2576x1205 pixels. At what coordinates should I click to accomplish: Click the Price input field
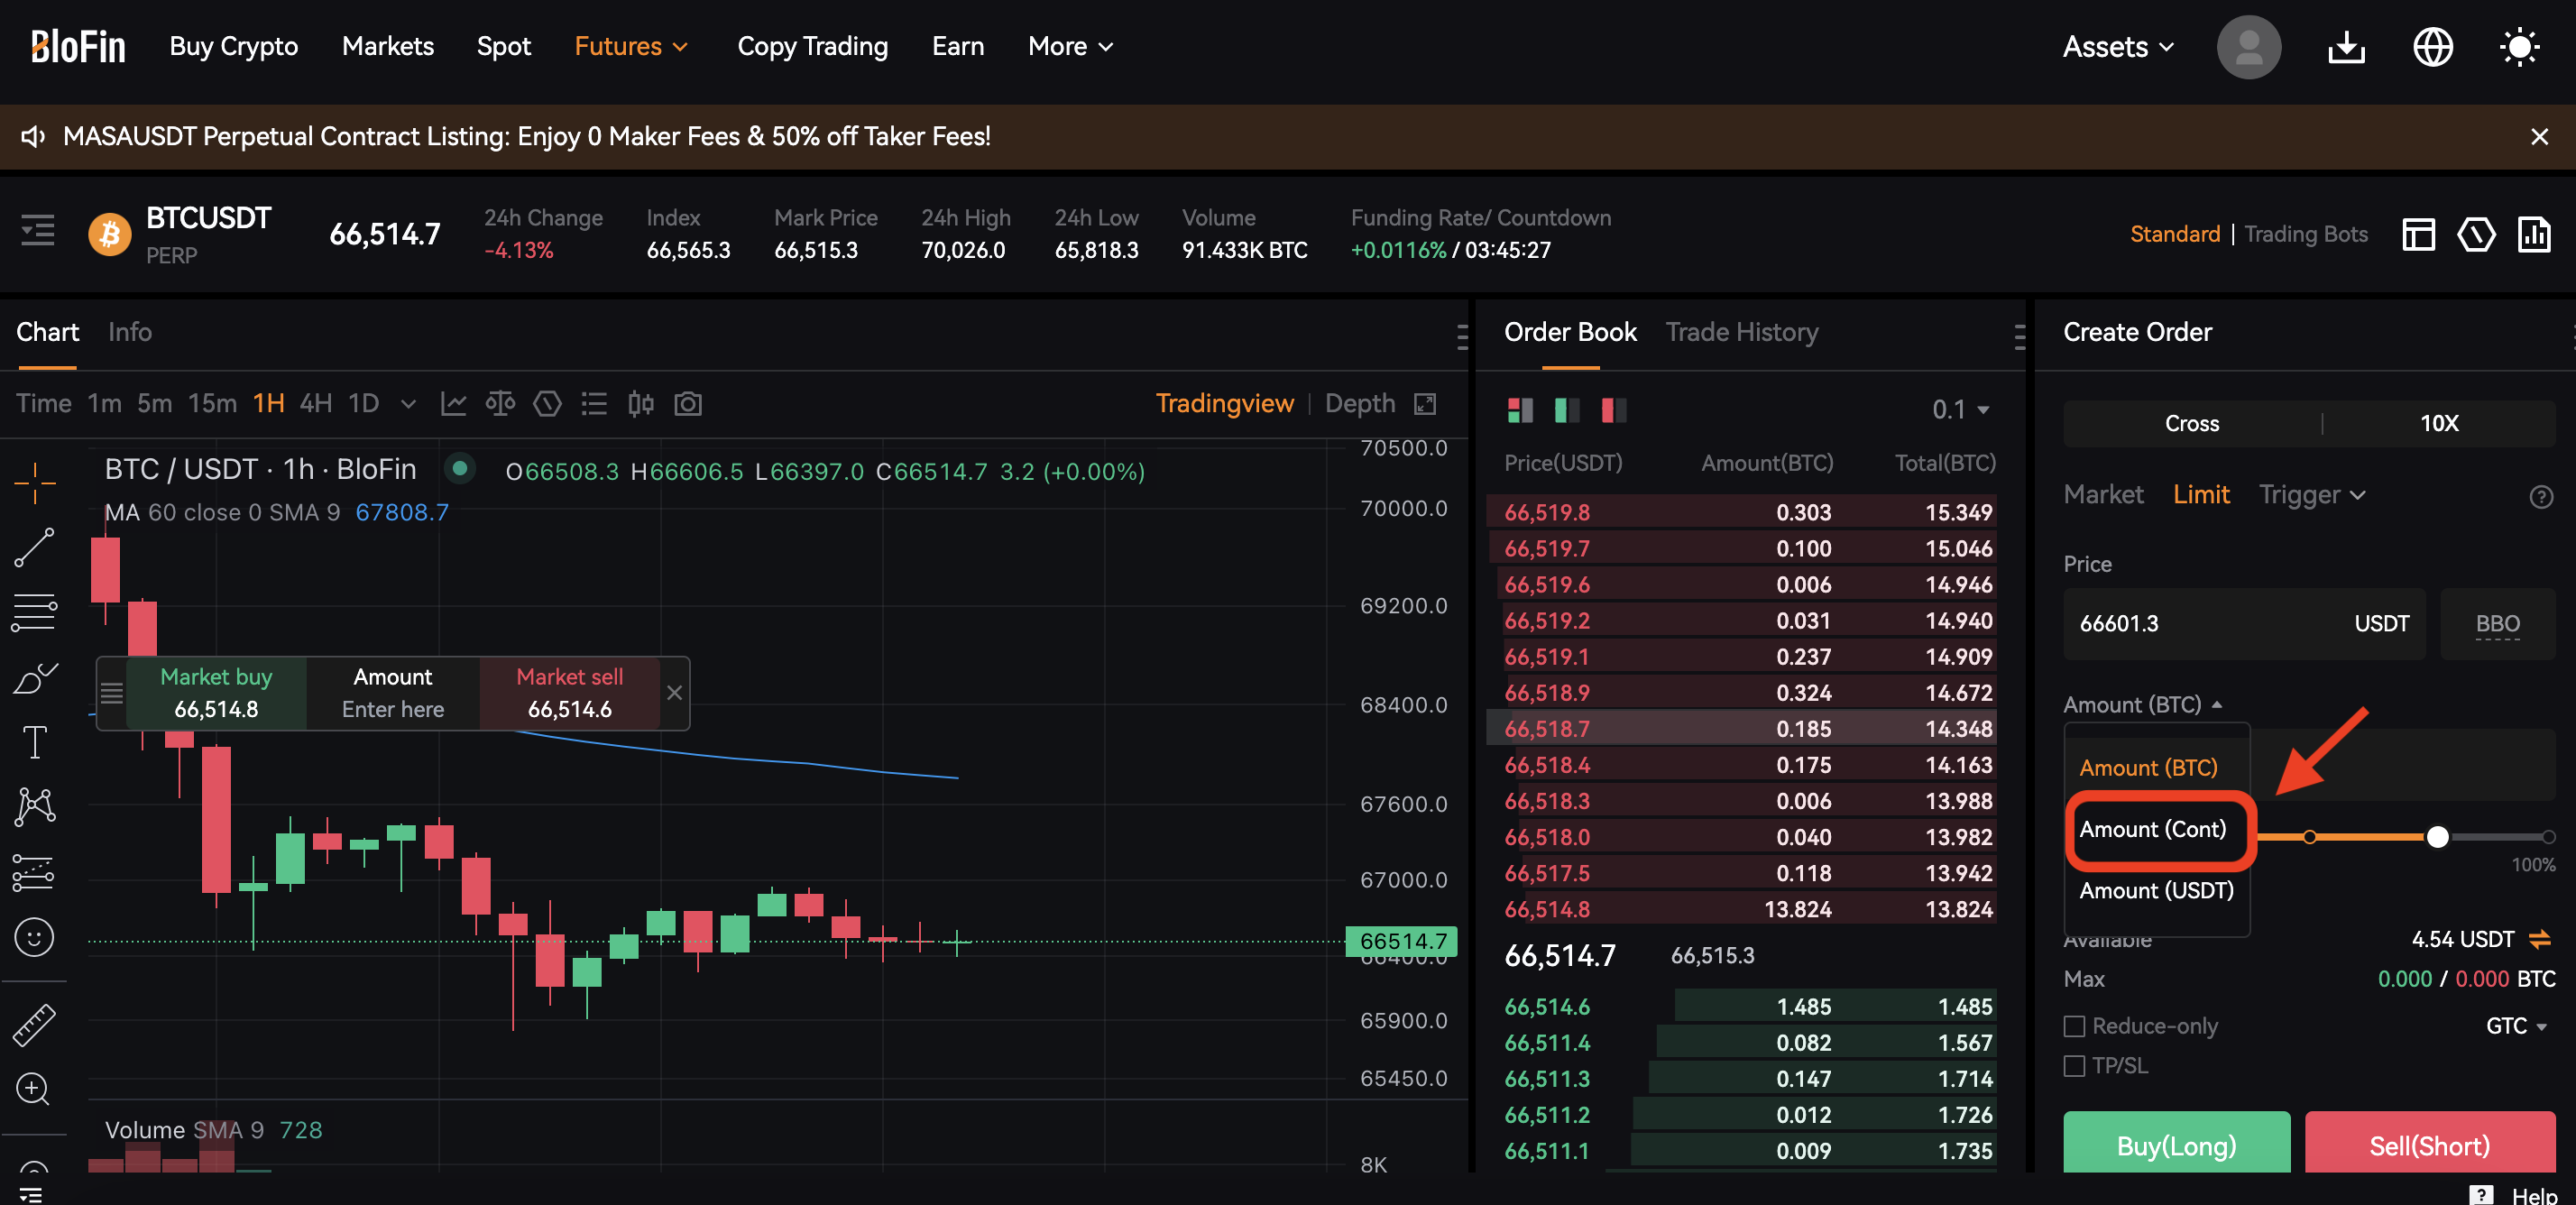pyautogui.click(x=2243, y=624)
